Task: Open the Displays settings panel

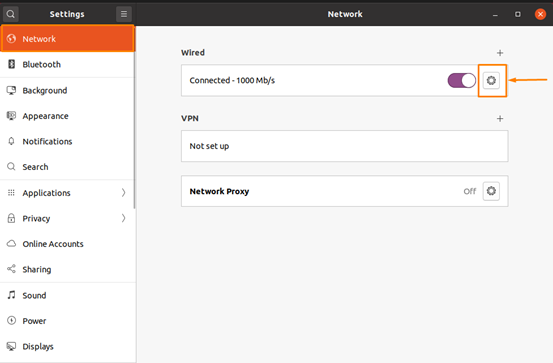Action: point(67,346)
